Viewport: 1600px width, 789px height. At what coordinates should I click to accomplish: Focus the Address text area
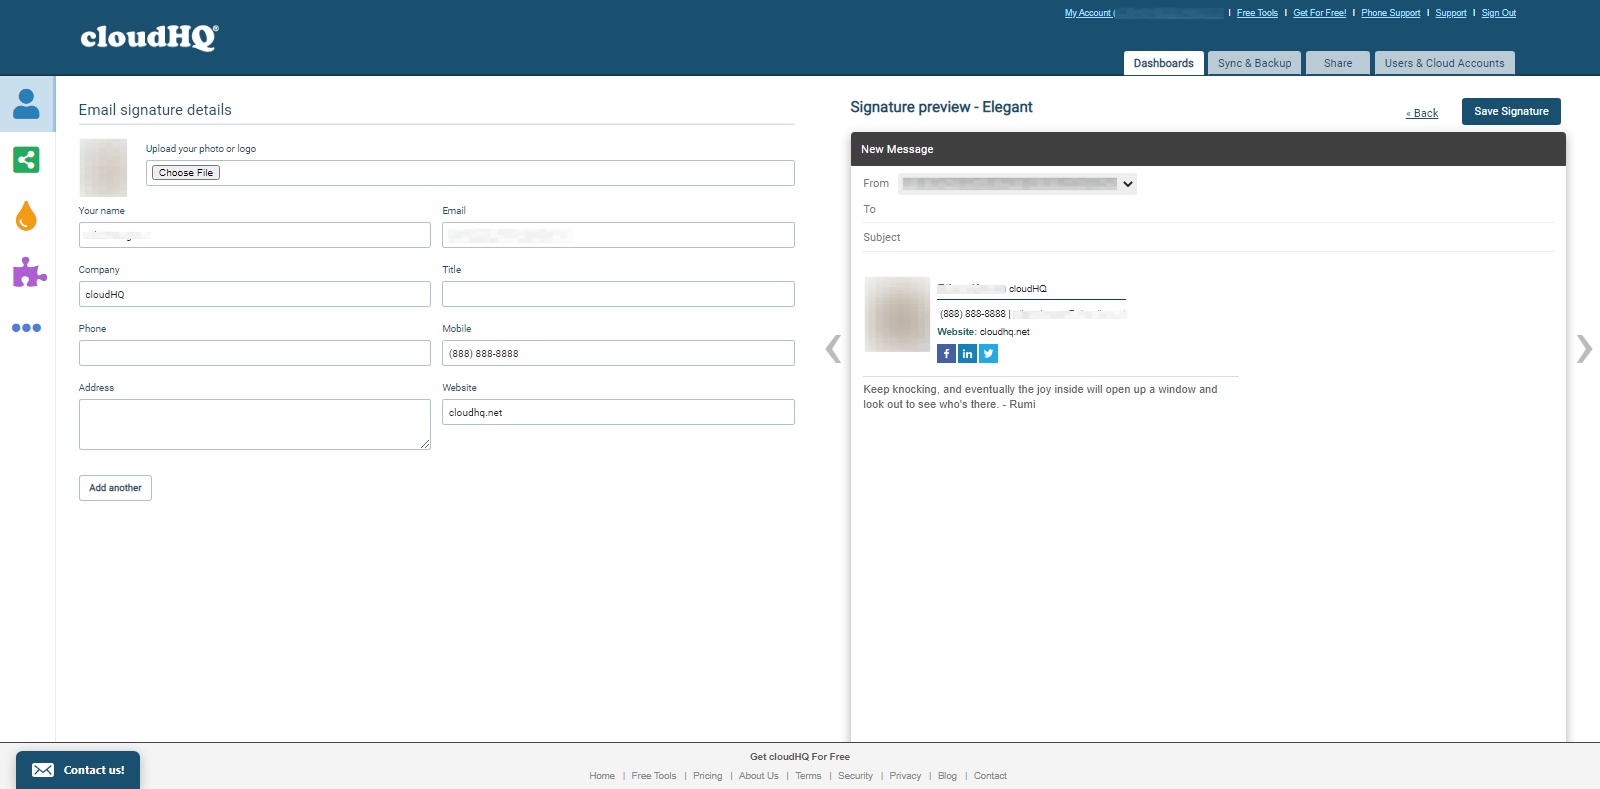(255, 424)
